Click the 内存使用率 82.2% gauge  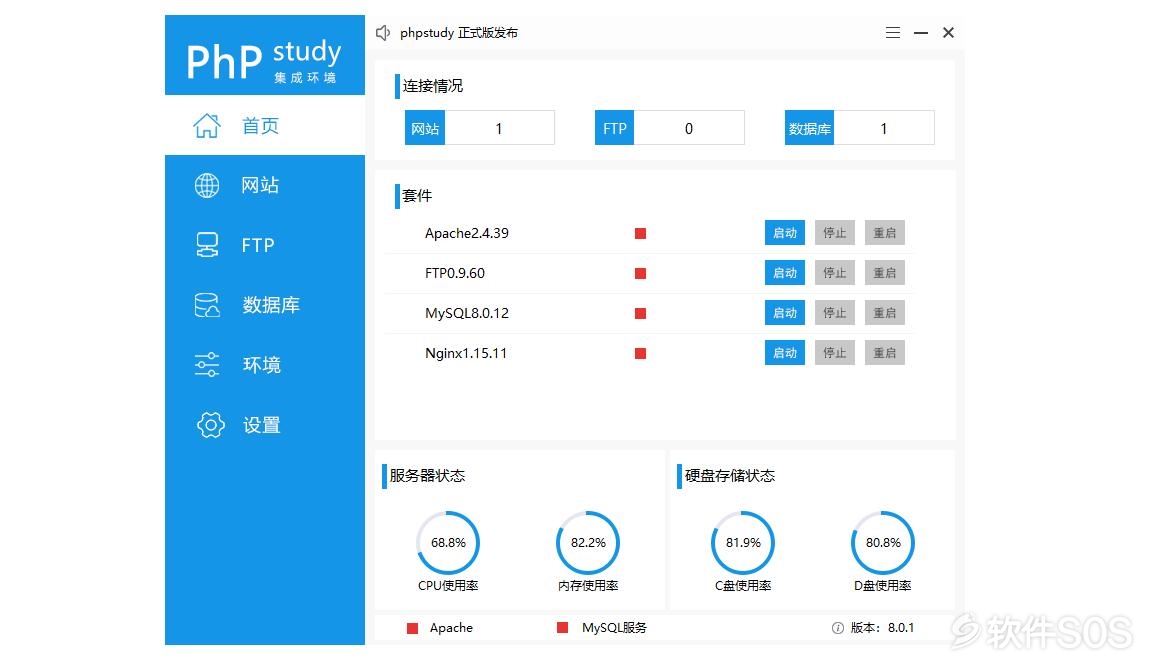click(588, 543)
